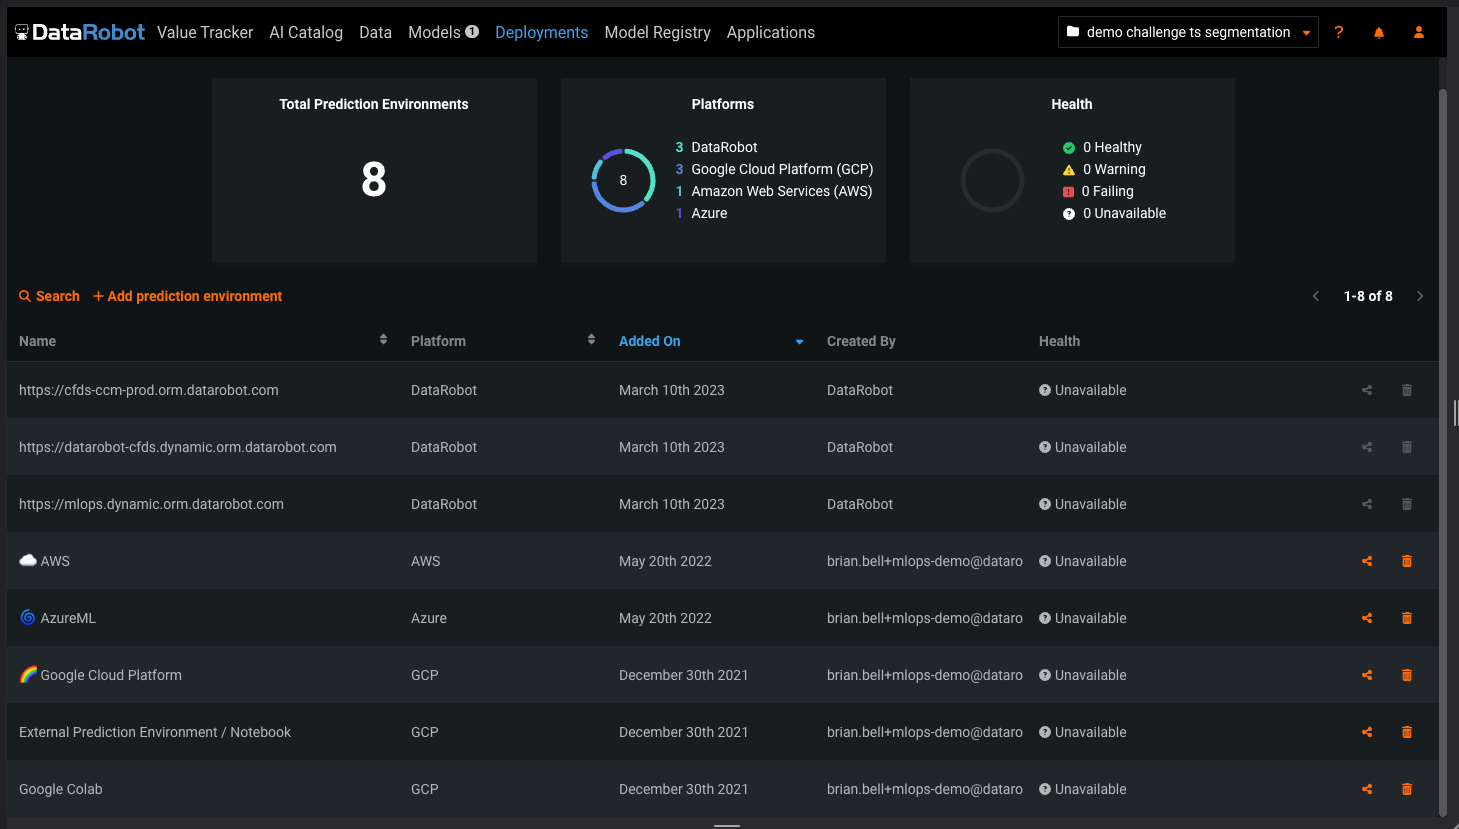Share the mlops.dynamic environment
Image resolution: width=1459 pixels, height=829 pixels.
coord(1367,504)
